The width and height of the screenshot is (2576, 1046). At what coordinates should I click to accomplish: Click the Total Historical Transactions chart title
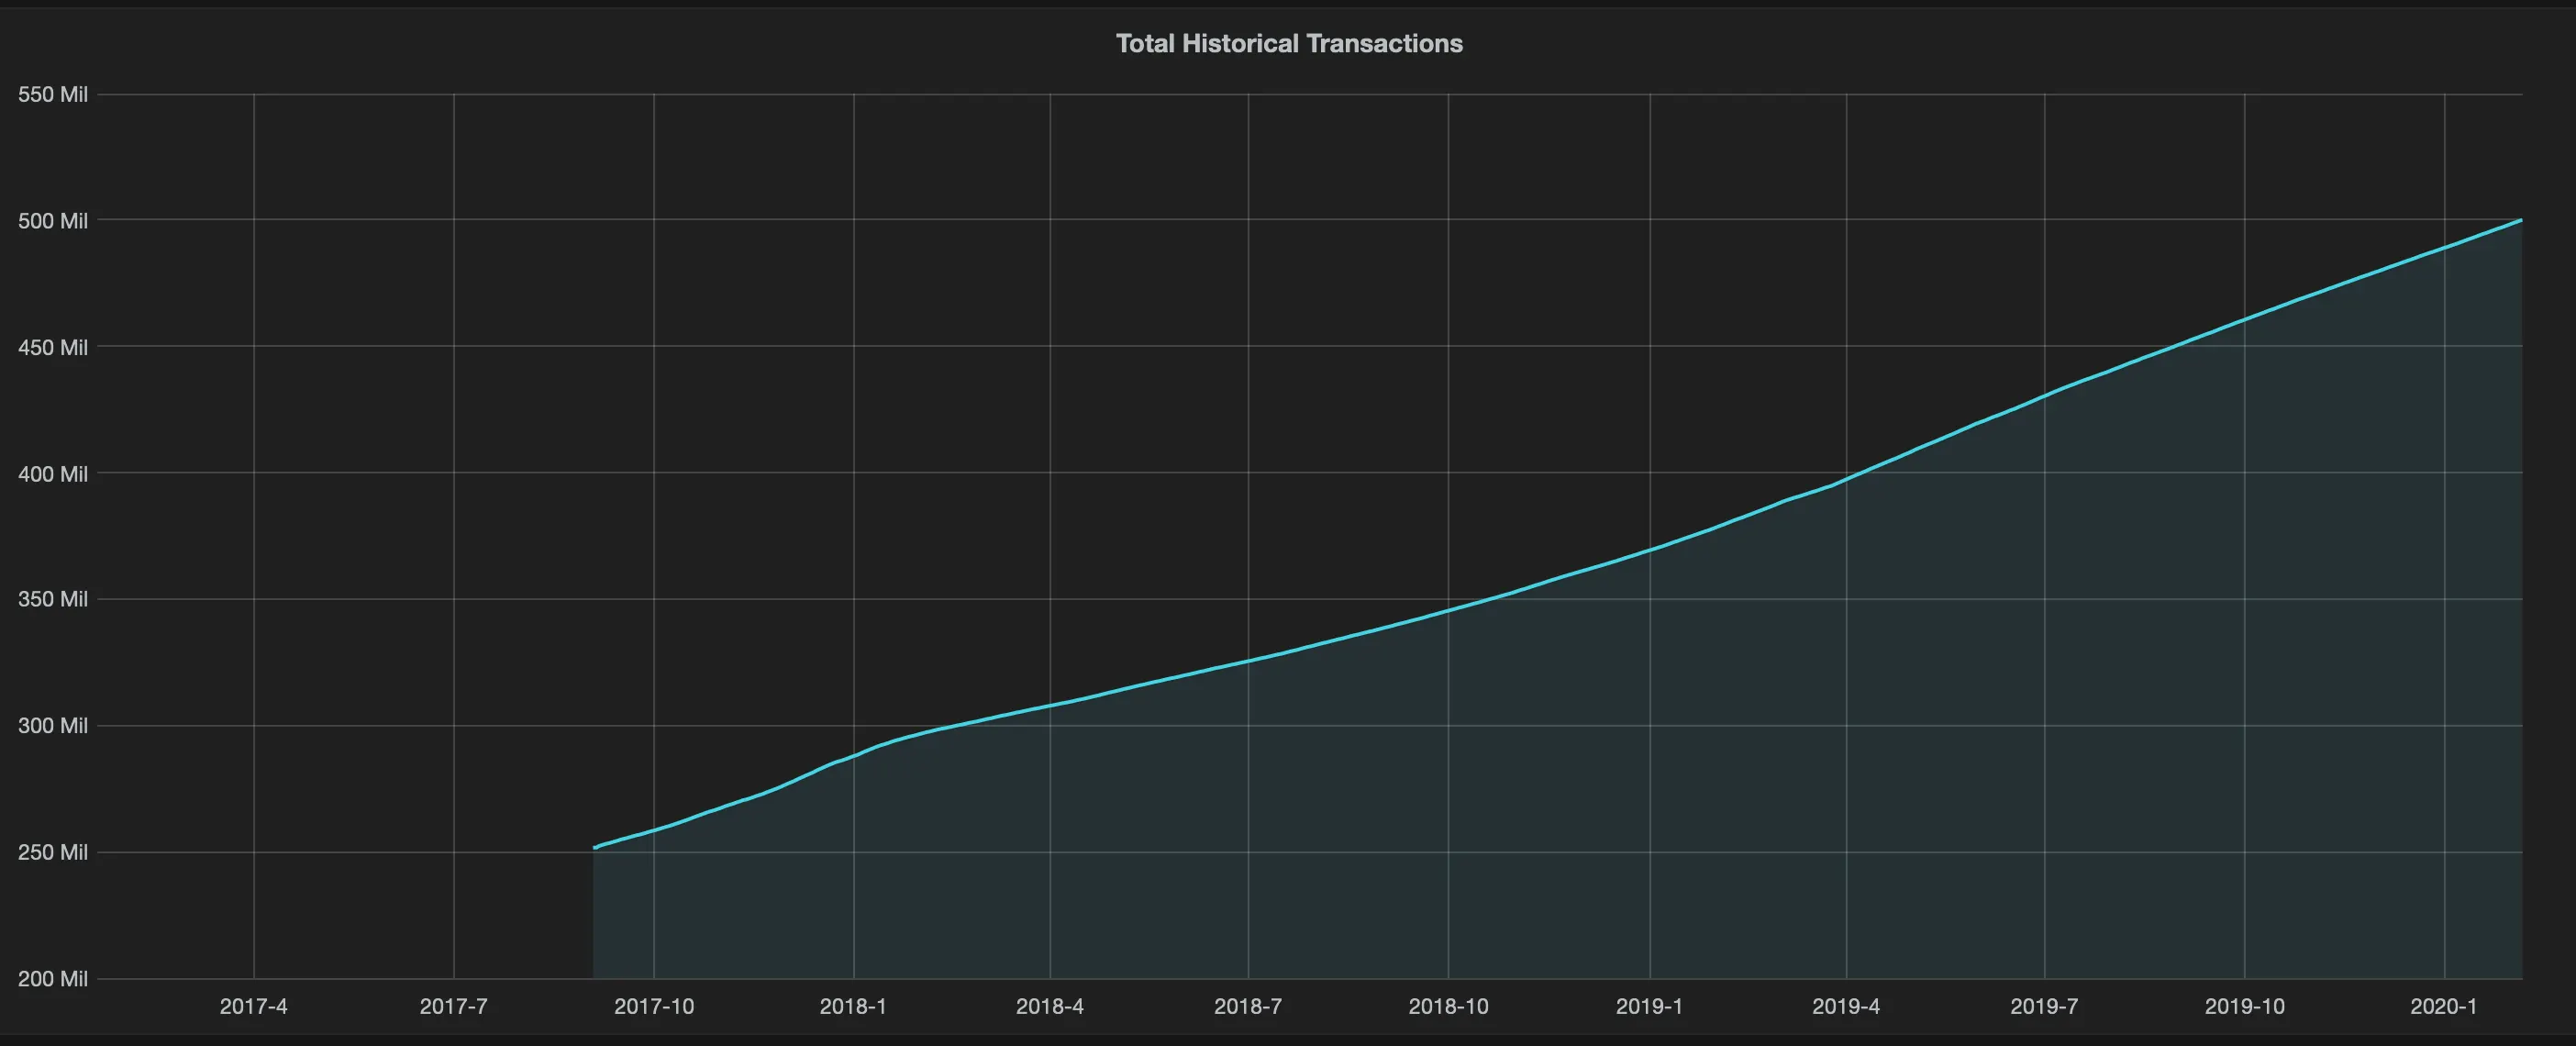point(1288,43)
